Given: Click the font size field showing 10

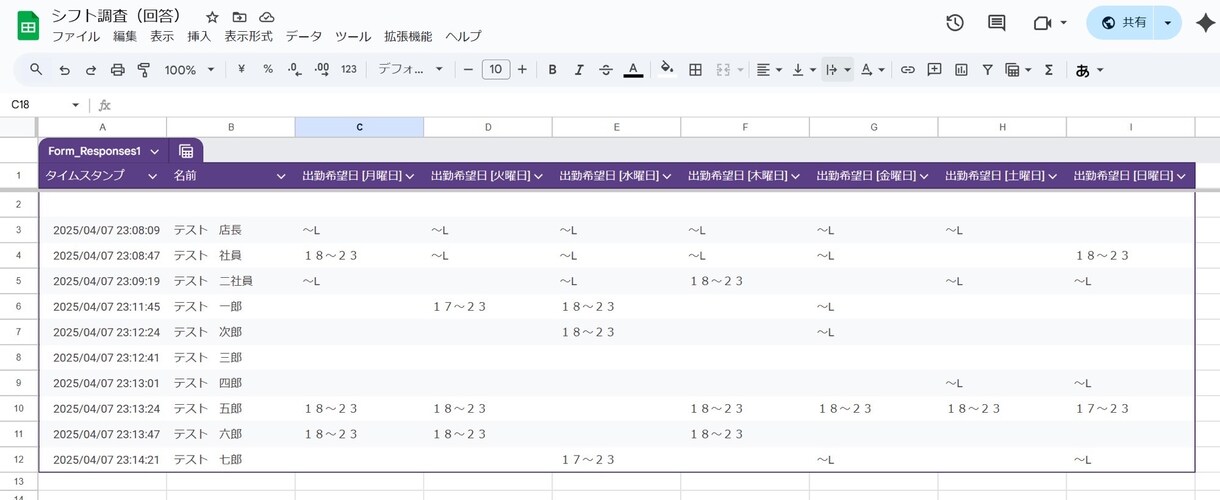Looking at the screenshot, I should click(496, 70).
